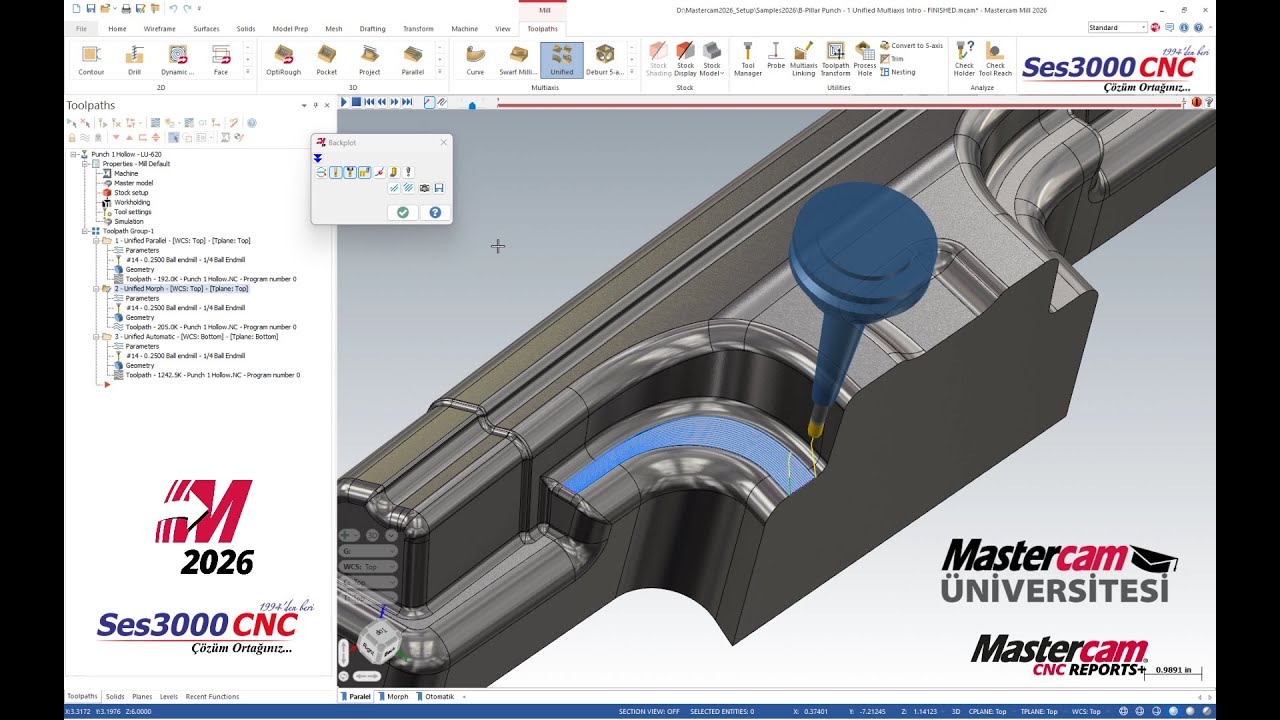This screenshot has height=720, width=1280.
Task: Collapse 1 - Unified Parallel operation node
Action: (x=97, y=241)
